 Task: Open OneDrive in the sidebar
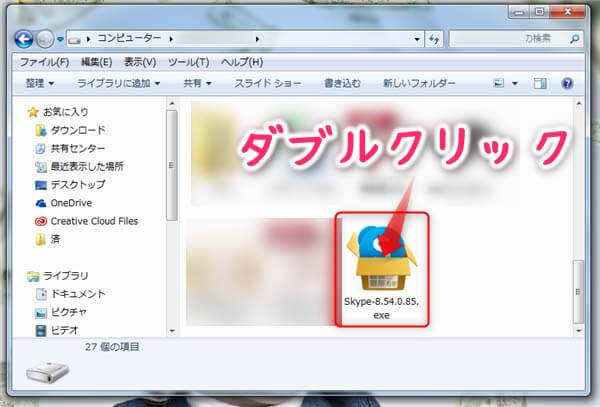pos(71,203)
